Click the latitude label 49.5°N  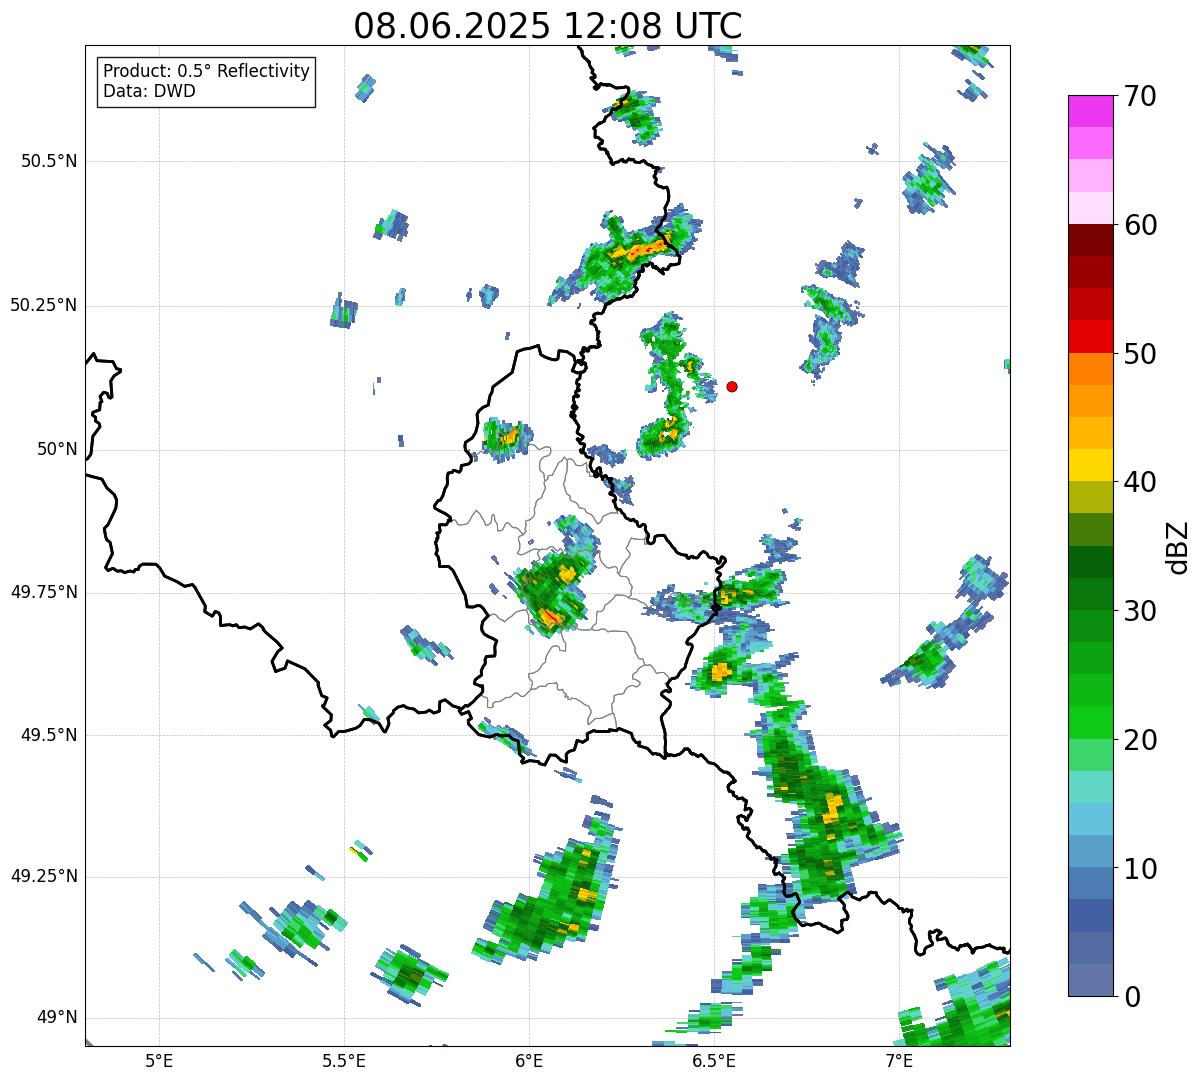pos(49,735)
